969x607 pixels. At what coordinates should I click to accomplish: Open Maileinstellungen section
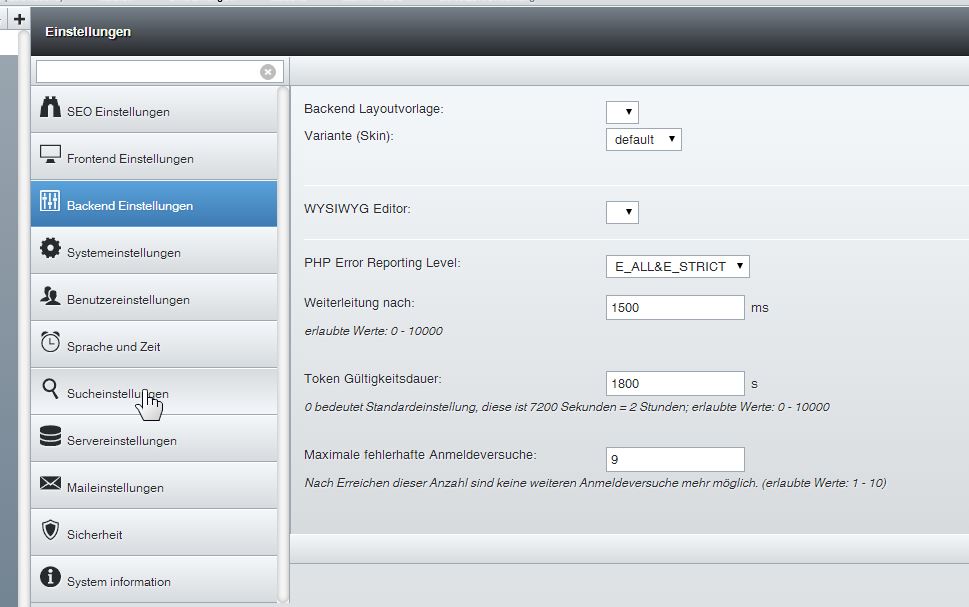(154, 485)
